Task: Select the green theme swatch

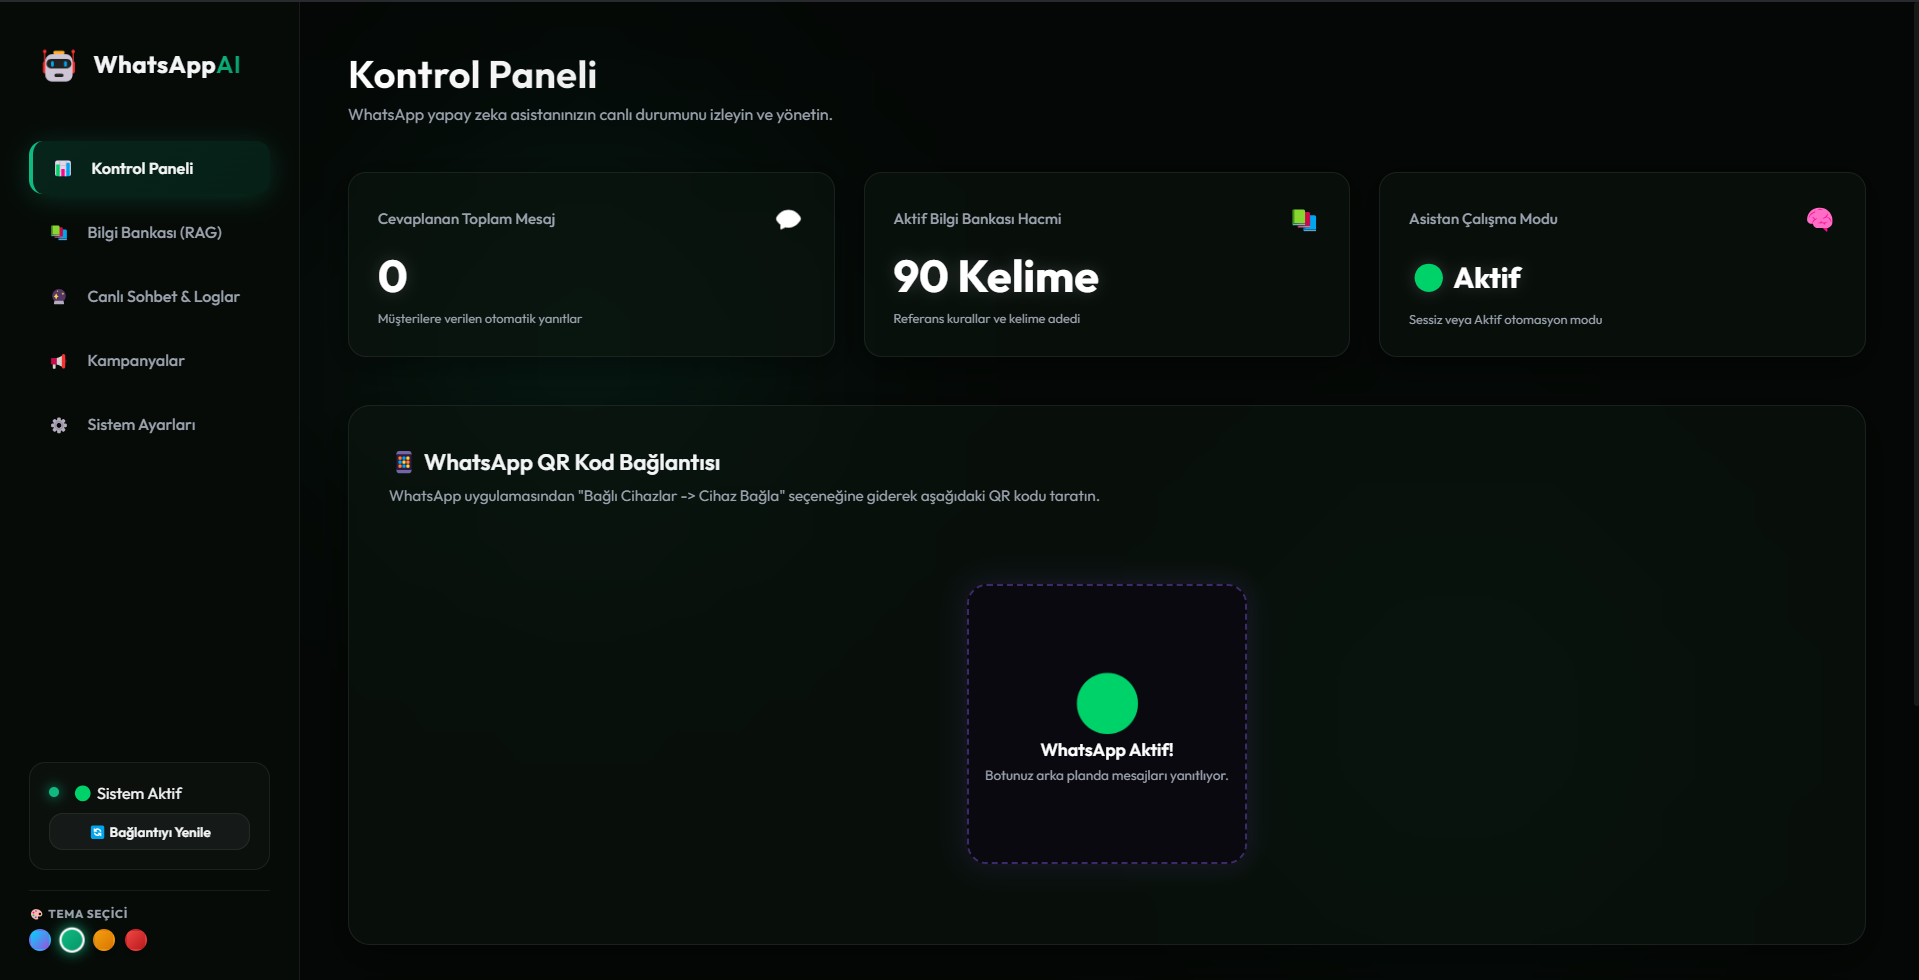Action: pyautogui.click(x=72, y=940)
